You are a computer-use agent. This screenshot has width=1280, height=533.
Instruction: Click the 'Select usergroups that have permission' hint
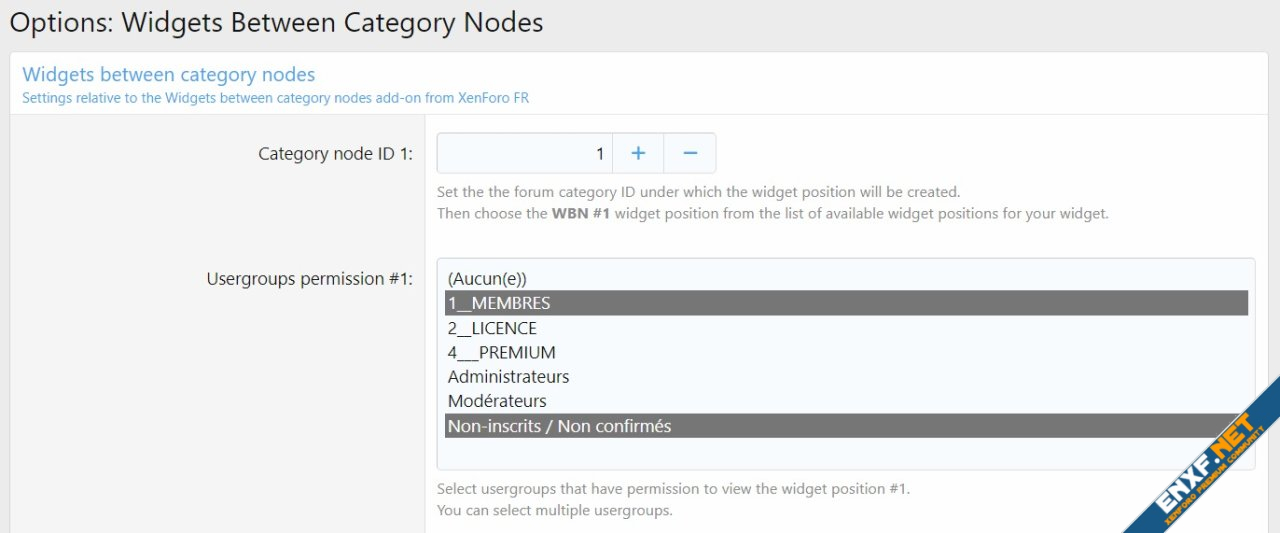click(673, 489)
